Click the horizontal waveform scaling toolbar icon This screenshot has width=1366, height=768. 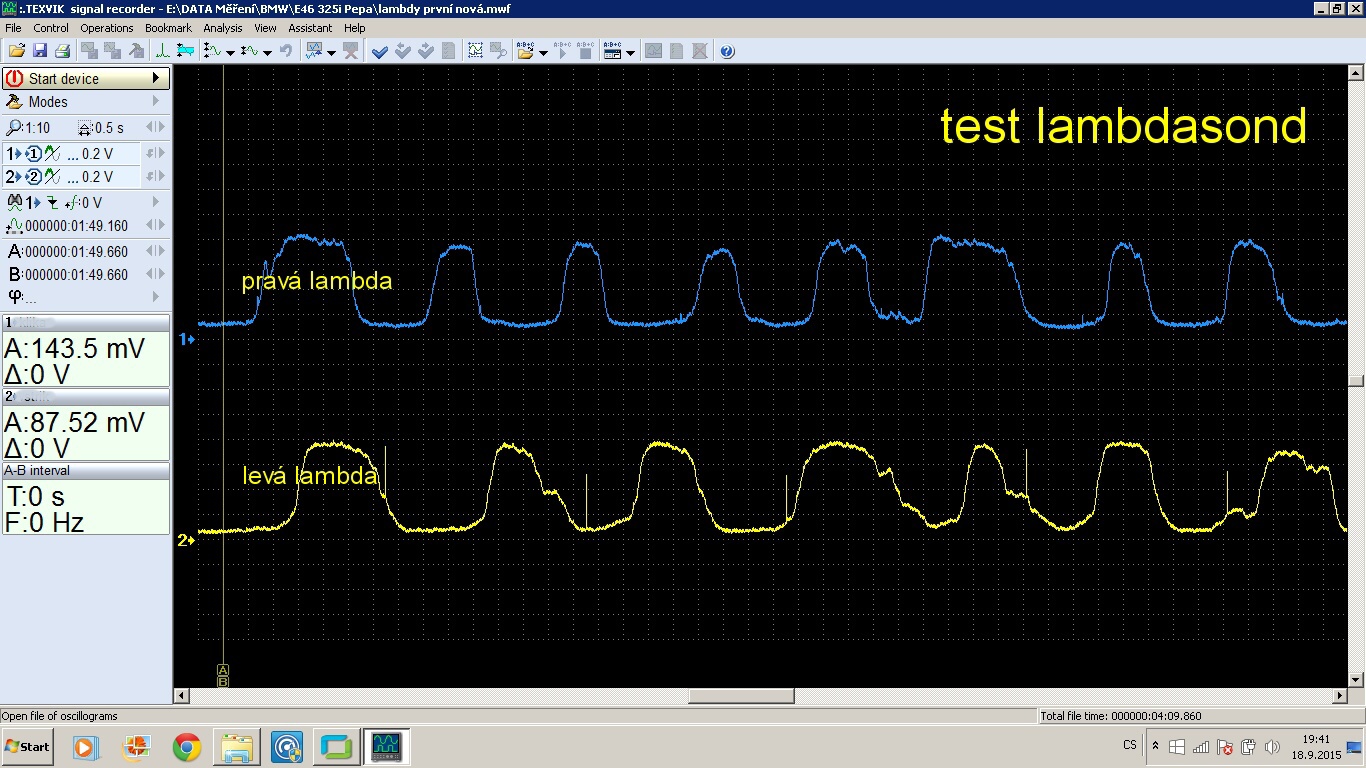[x=250, y=51]
